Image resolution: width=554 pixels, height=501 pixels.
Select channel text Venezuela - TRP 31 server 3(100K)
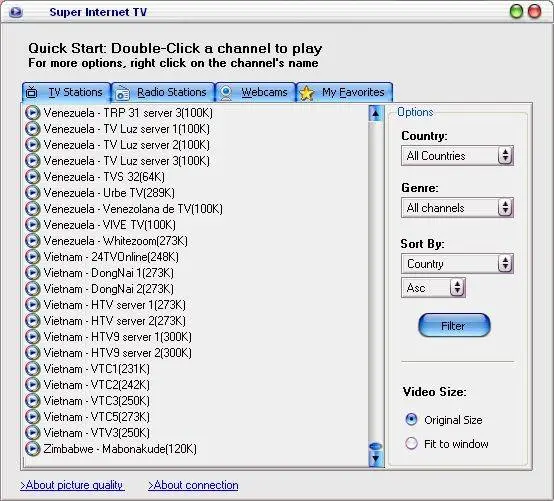128,113
